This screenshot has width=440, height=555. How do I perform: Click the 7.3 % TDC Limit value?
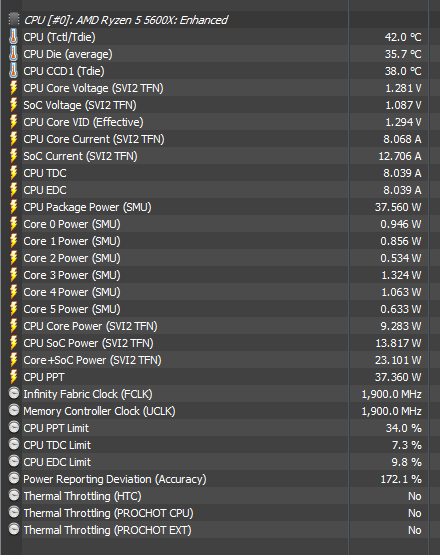pos(407,445)
